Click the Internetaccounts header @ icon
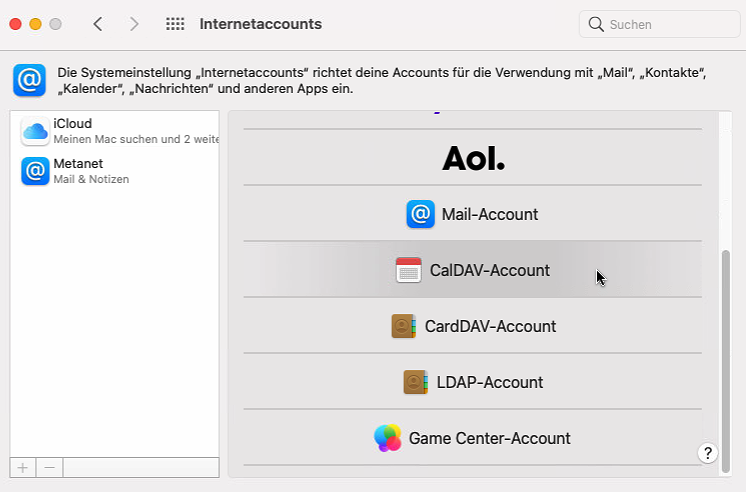Image resolution: width=746 pixels, height=492 pixels. 29,80
